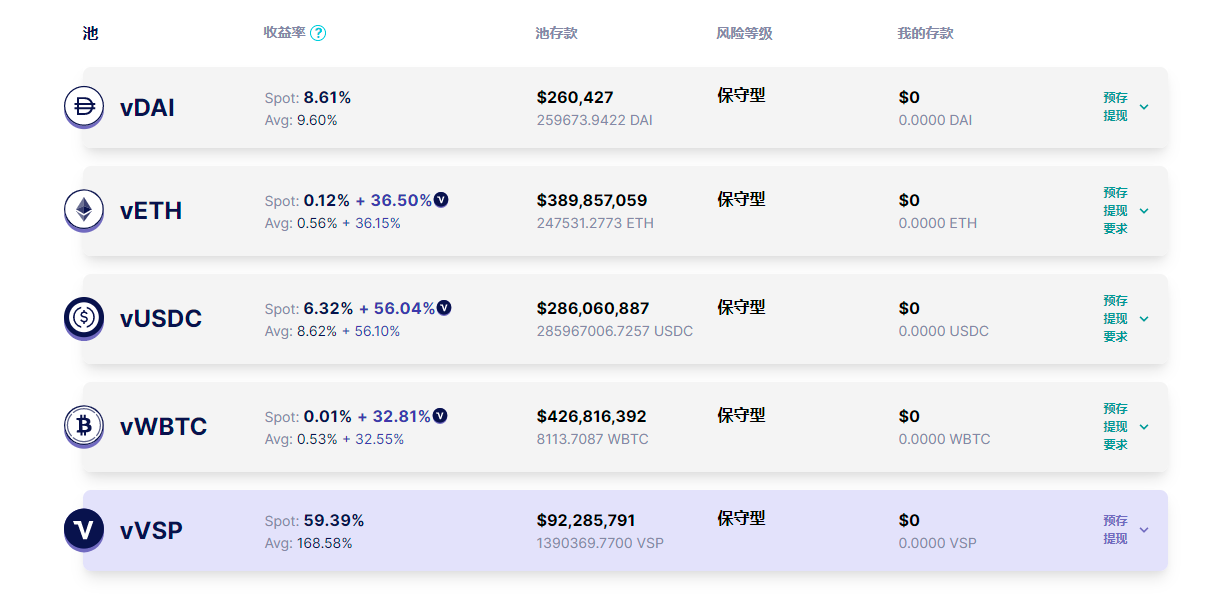This screenshot has height=600, width=1207.
Task: Click VSP reward badge beside 32.81%
Action: [440, 416]
